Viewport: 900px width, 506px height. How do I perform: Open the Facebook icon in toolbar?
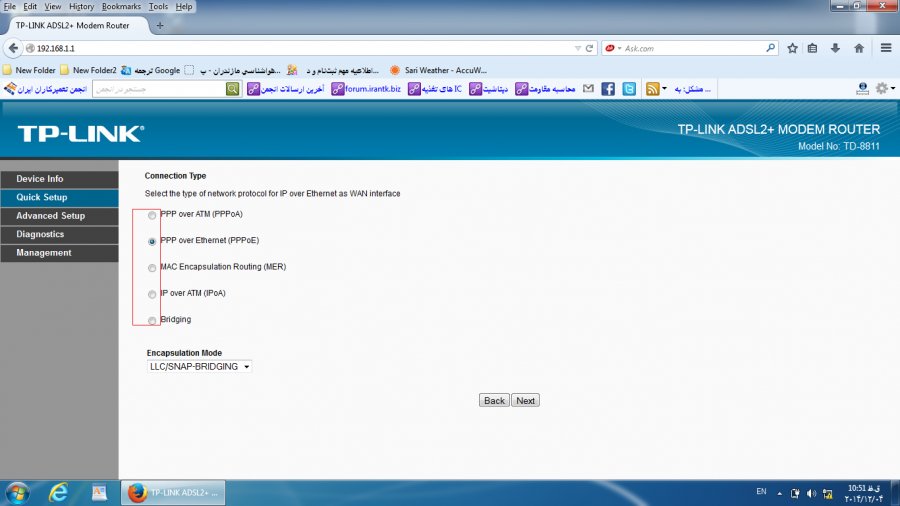click(x=608, y=89)
